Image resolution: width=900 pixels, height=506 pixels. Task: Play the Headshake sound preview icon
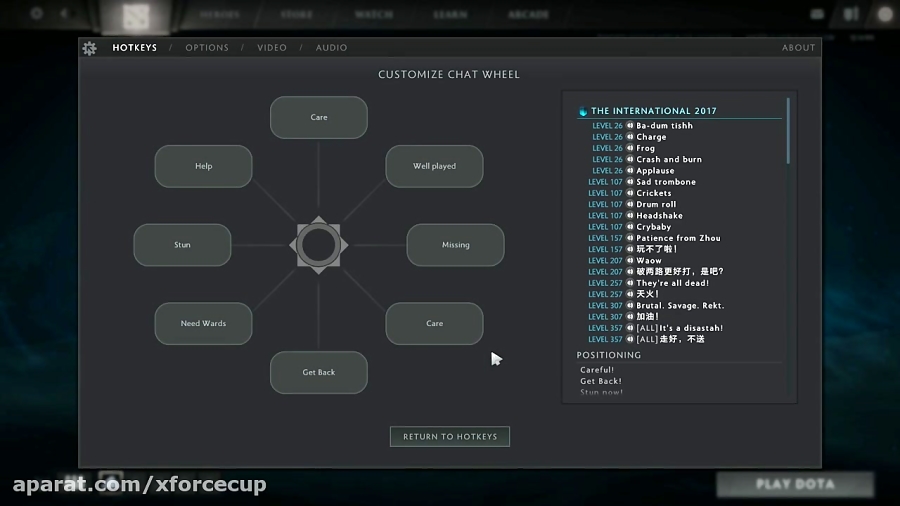630,216
